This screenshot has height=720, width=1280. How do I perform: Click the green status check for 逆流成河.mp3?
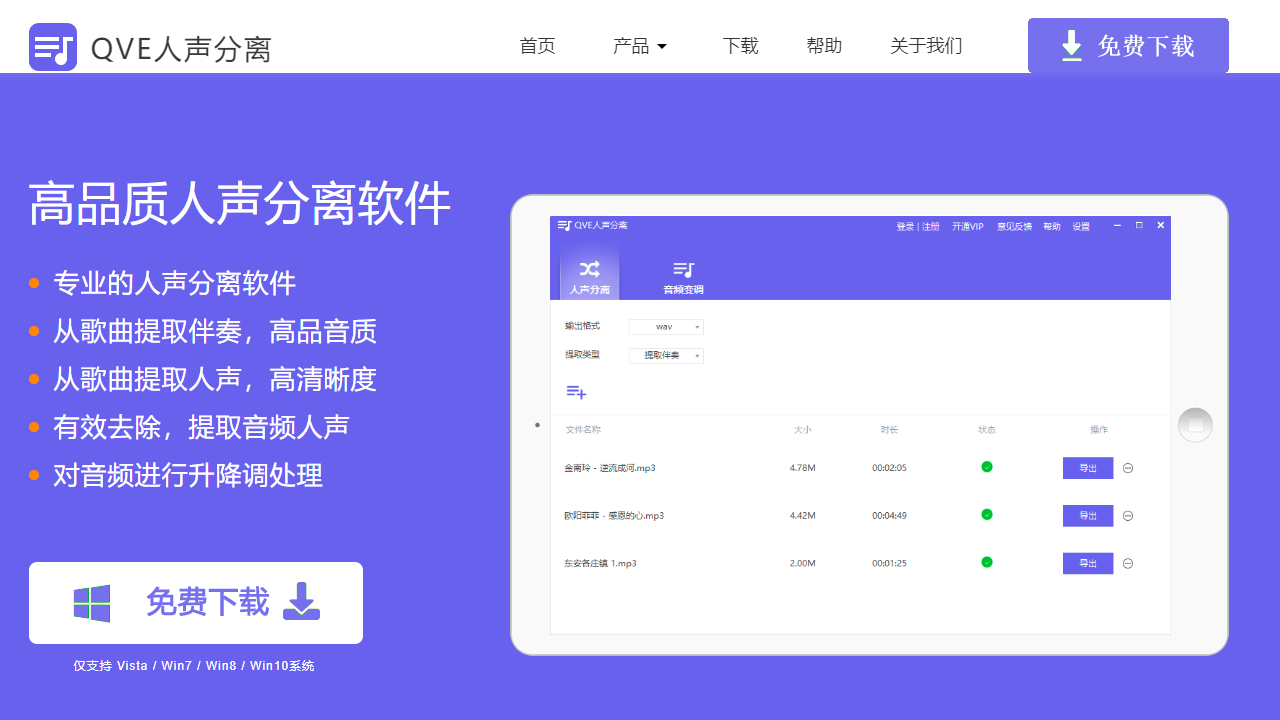click(x=987, y=467)
